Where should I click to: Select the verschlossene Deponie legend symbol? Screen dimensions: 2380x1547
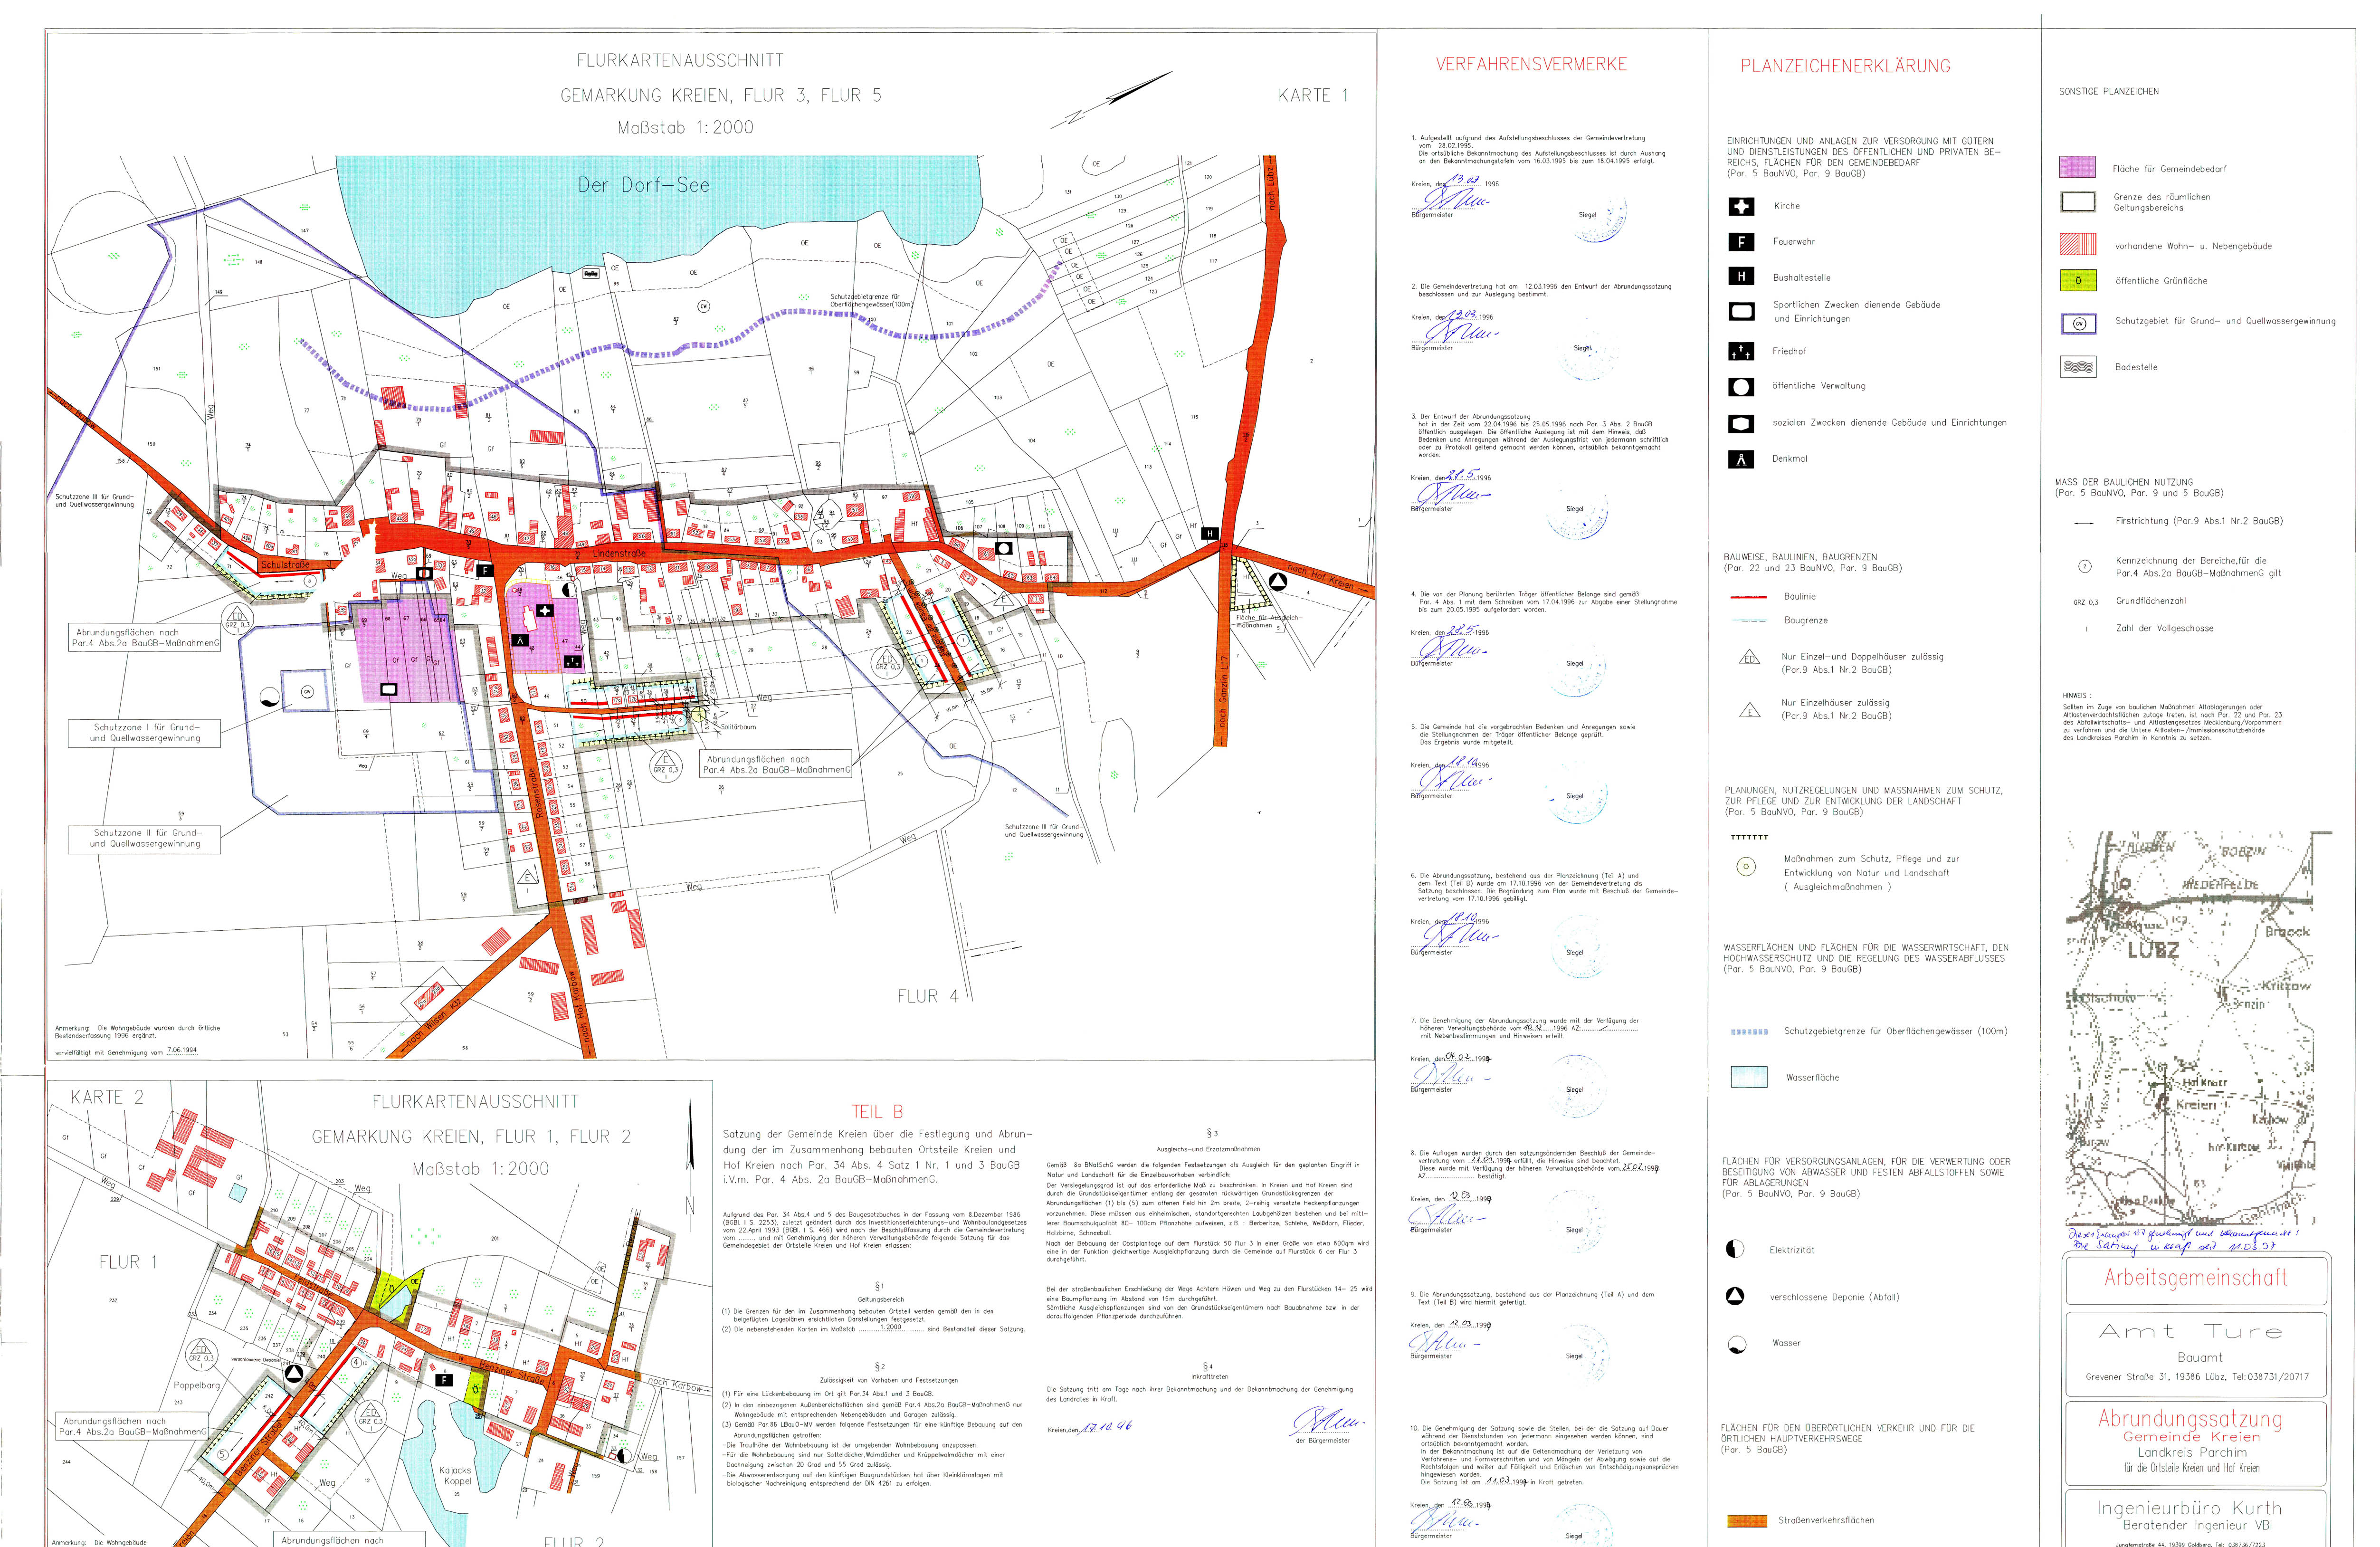[1735, 1296]
